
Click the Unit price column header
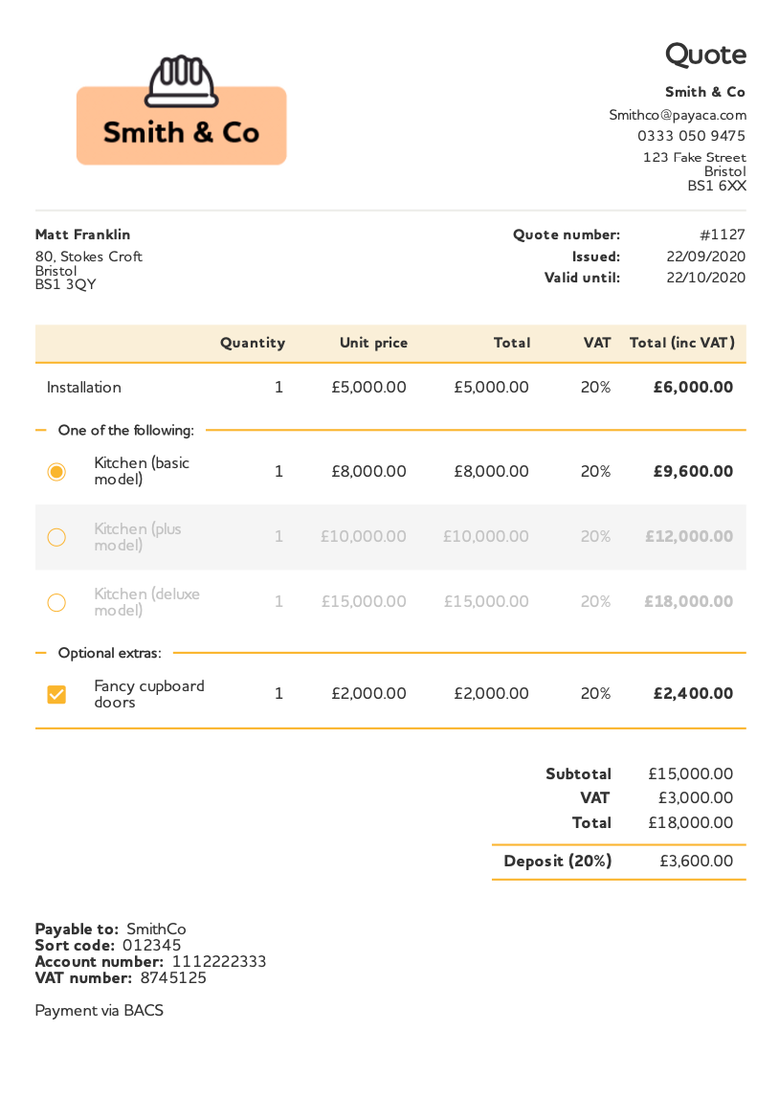[373, 343]
